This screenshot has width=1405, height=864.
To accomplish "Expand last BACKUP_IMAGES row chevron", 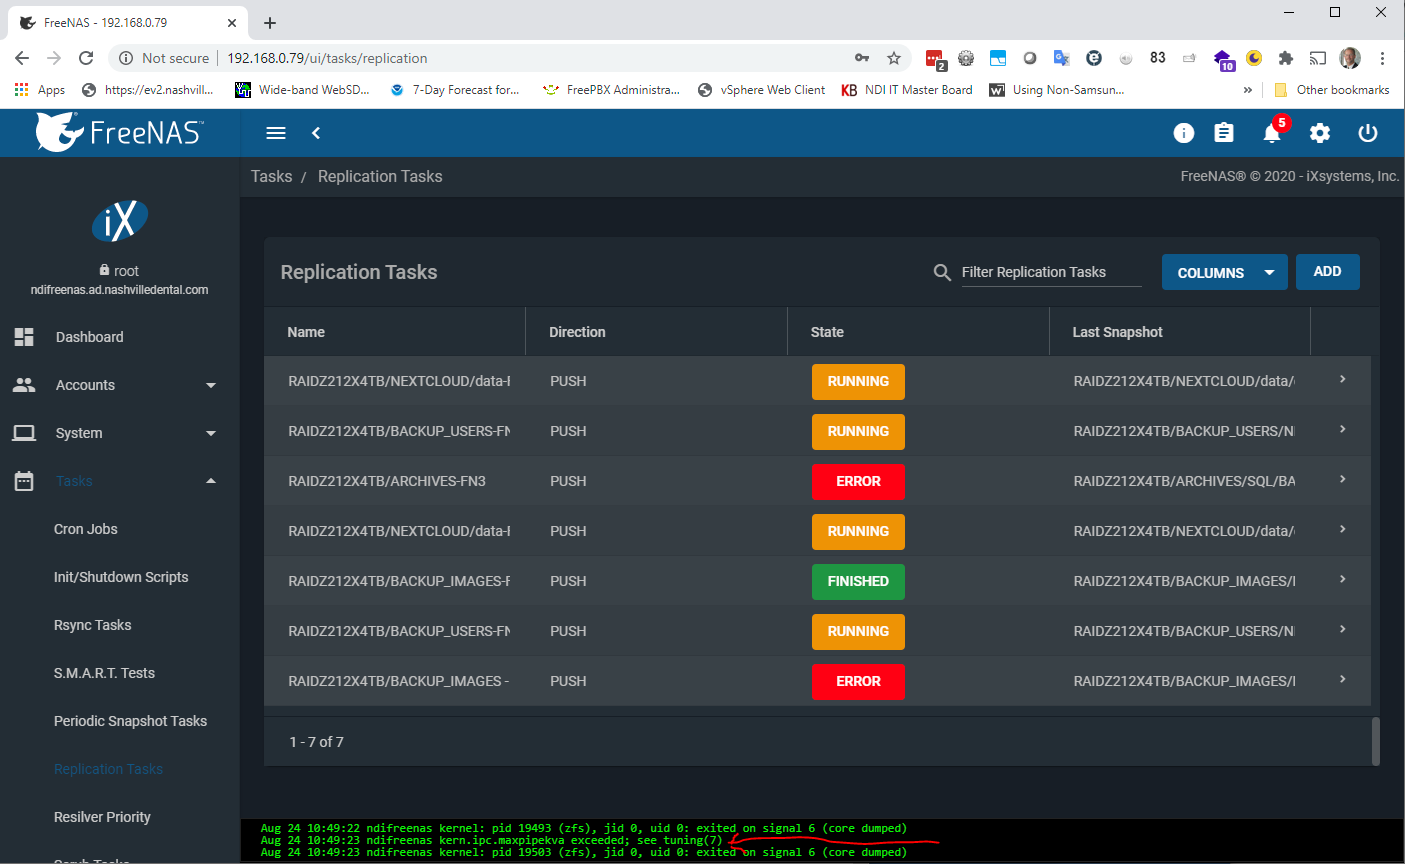I will click(x=1342, y=679).
